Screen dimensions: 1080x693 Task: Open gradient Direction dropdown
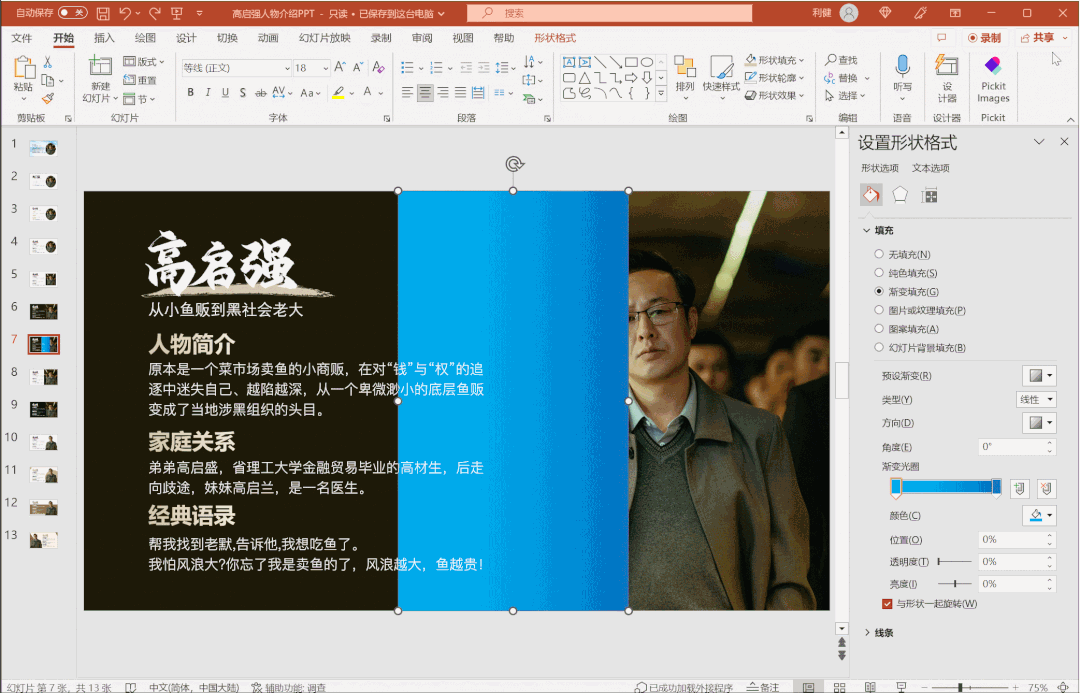(1039, 422)
